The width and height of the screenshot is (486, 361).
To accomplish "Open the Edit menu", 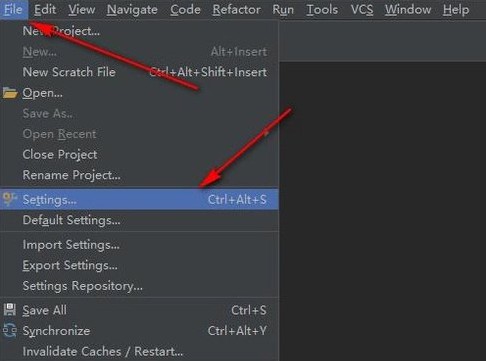I will pos(45,9).
